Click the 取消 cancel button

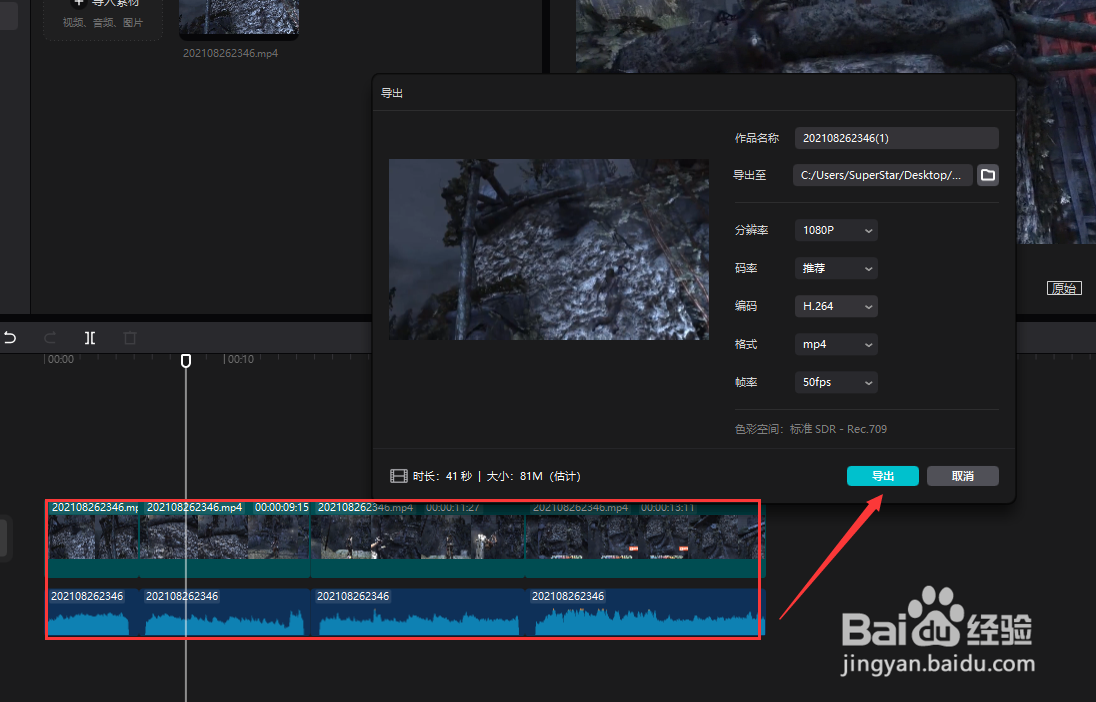tap(962, 475)
